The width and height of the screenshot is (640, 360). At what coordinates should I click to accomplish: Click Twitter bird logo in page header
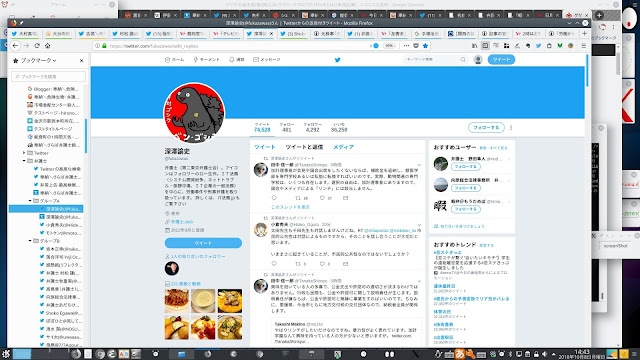338,60
